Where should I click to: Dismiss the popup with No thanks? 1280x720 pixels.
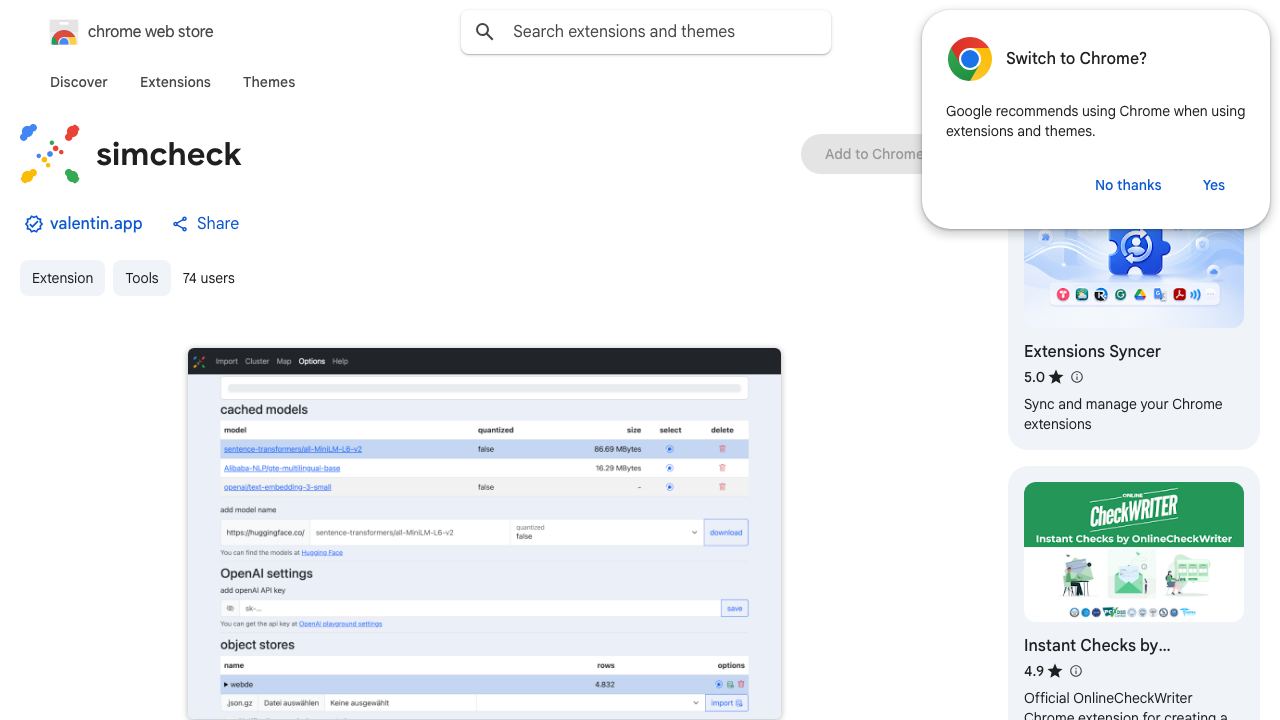[1128, 185]
